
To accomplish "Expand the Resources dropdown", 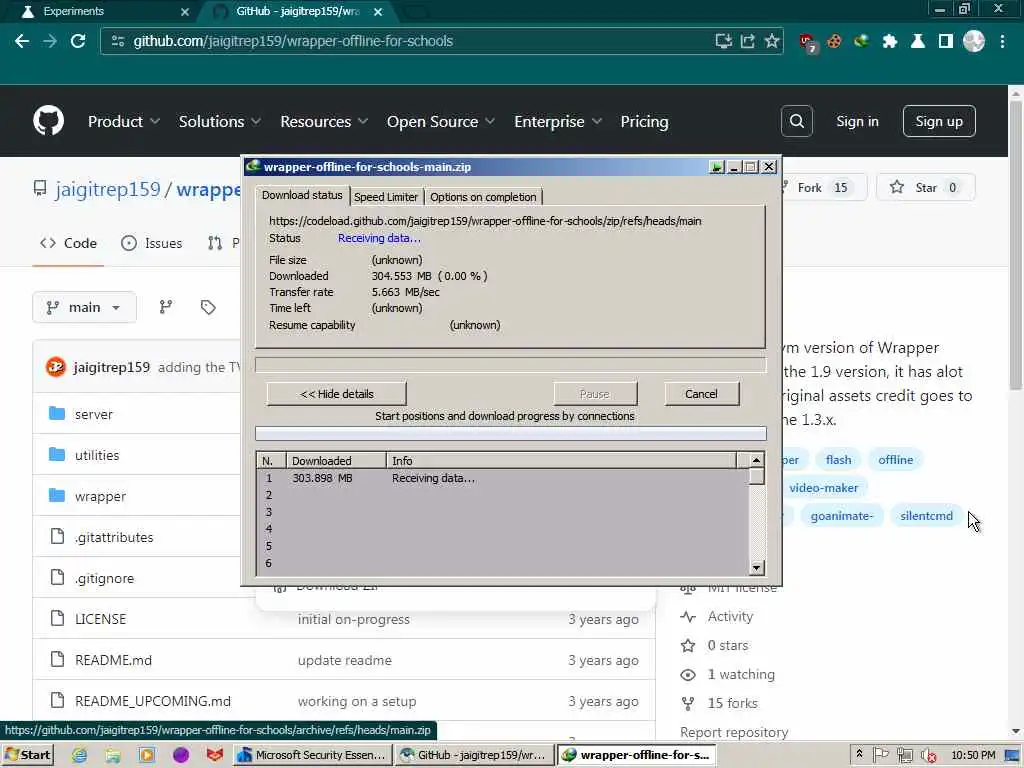I will point(324,121).
